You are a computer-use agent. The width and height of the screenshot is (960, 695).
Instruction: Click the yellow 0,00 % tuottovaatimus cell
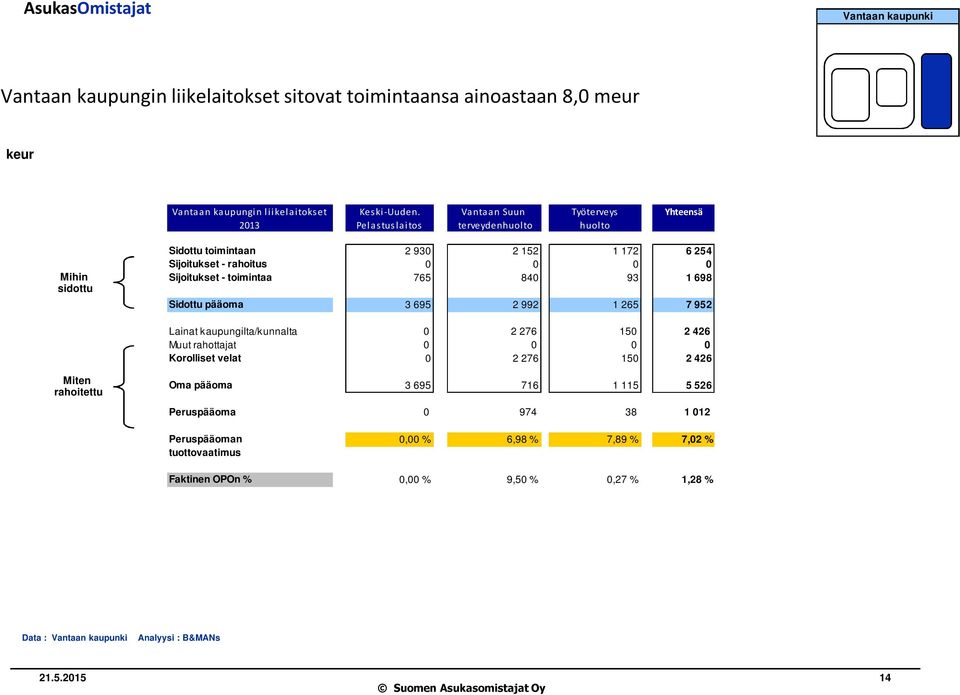[x=389, y=439]
